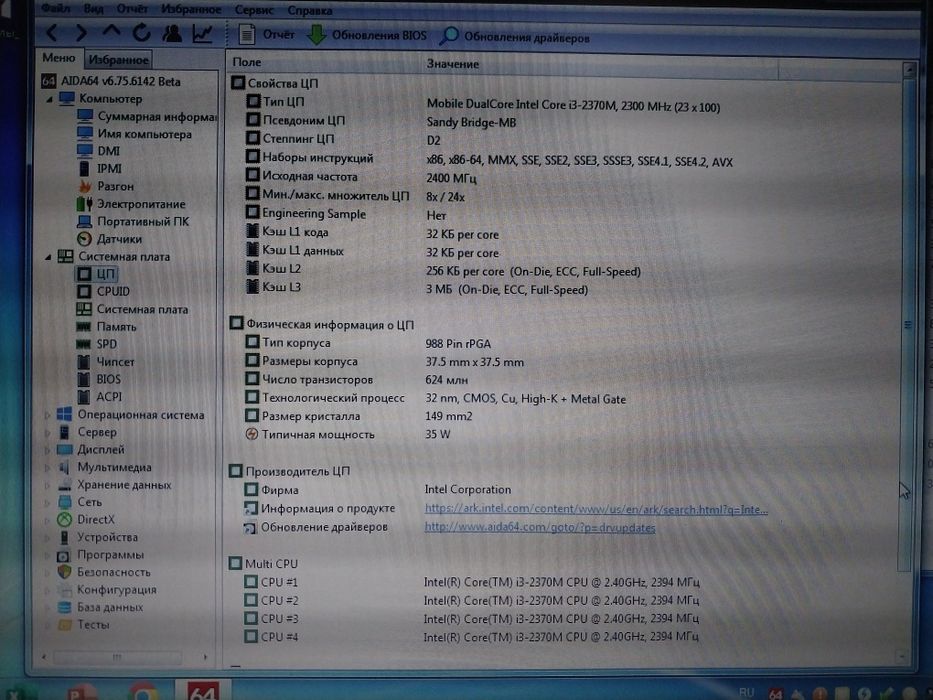Click Обновления BIOS toolbar button

click(367, 35)
